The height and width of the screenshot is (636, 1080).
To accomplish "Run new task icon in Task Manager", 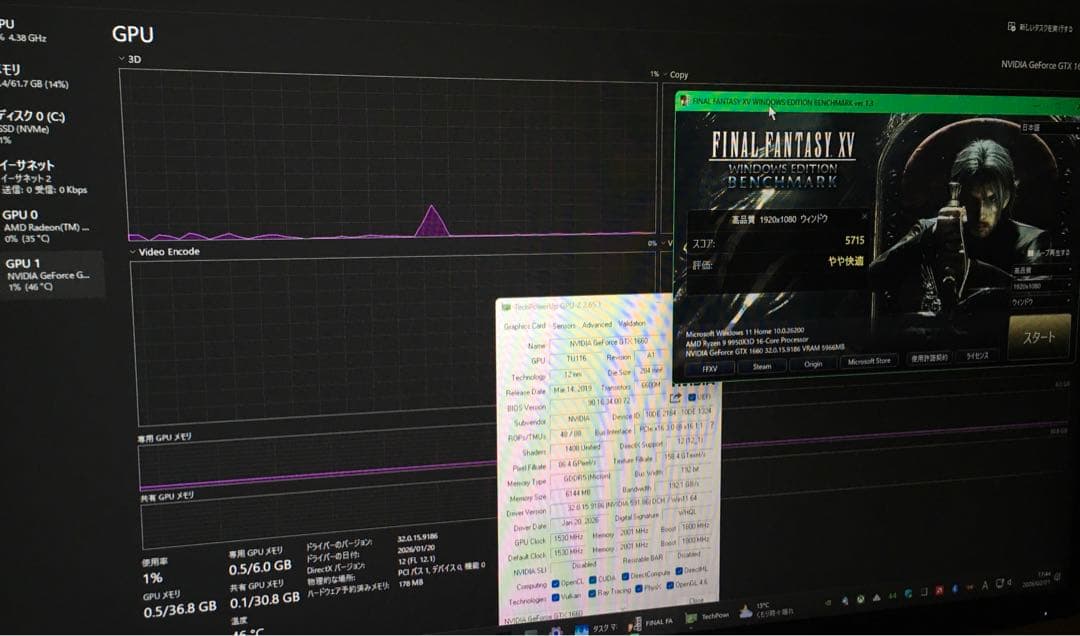I will (1011, 26).
